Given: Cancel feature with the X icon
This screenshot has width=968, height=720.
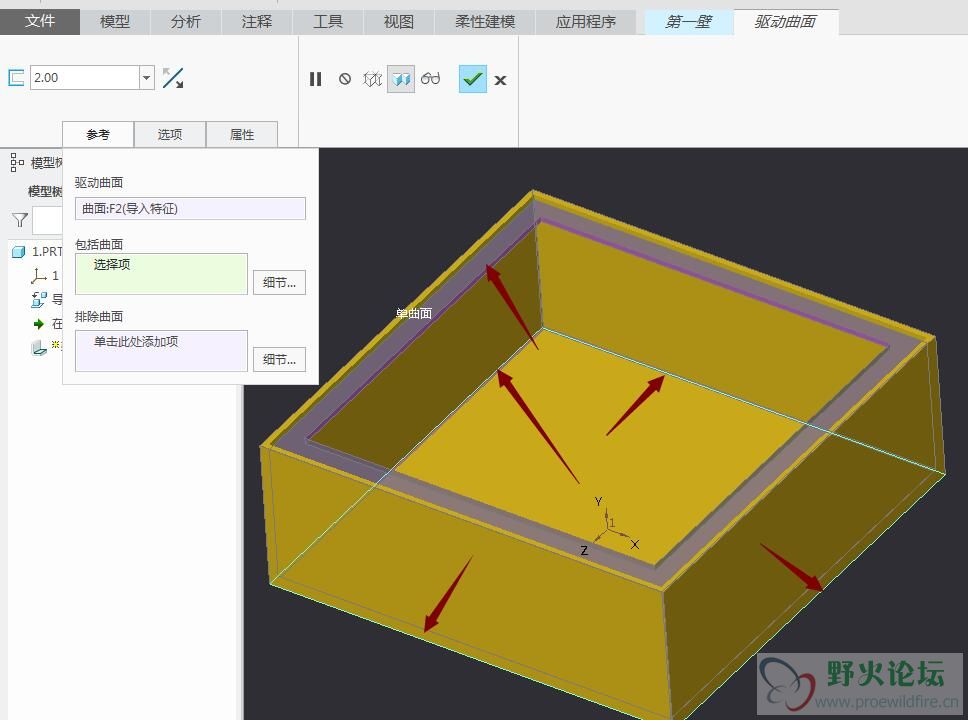Looking at the screenshot, I should (501, 80).
